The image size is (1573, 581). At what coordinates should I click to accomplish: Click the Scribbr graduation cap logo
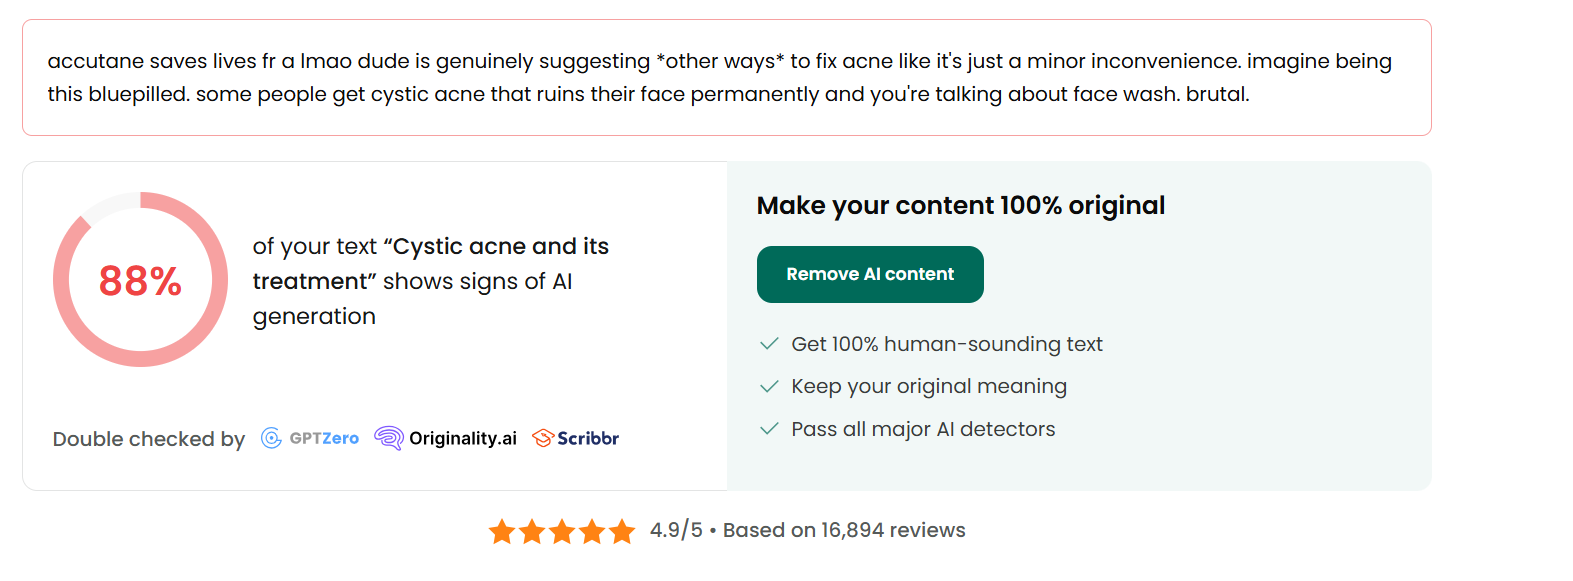pos(543,438)
